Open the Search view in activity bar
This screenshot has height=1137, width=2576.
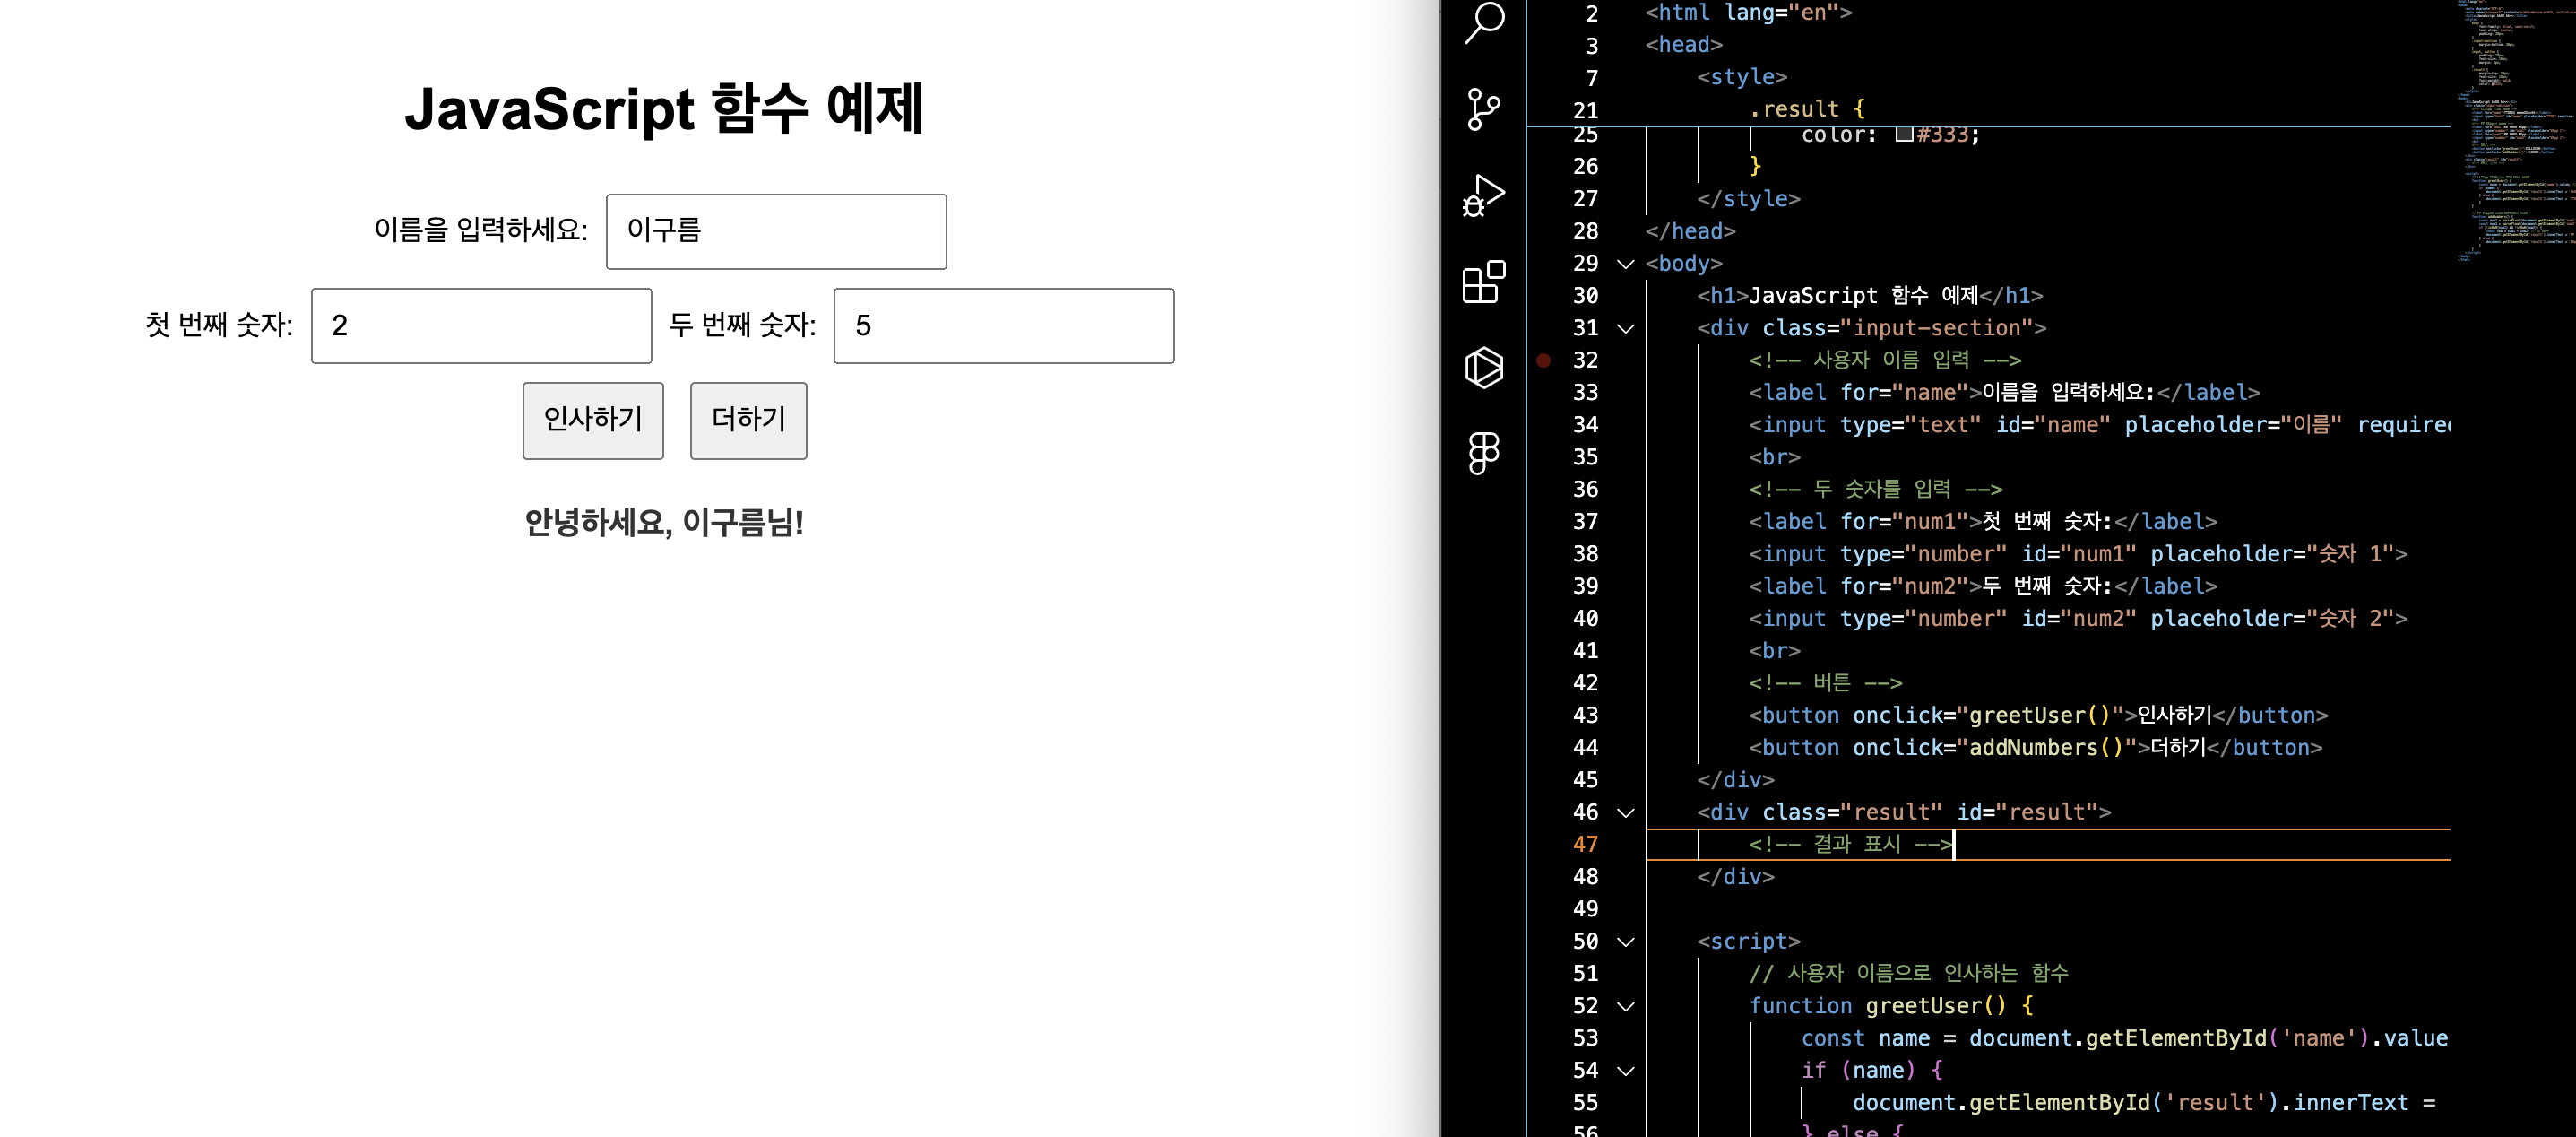pyautogui.click(x=1484, y=22)
